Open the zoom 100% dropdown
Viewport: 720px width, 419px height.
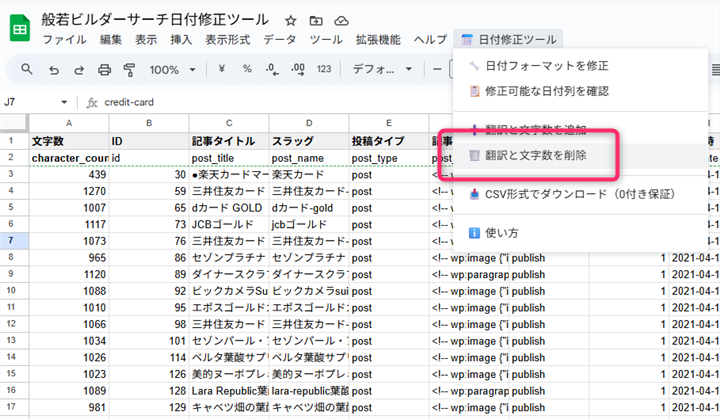click(x=172, y=70)
